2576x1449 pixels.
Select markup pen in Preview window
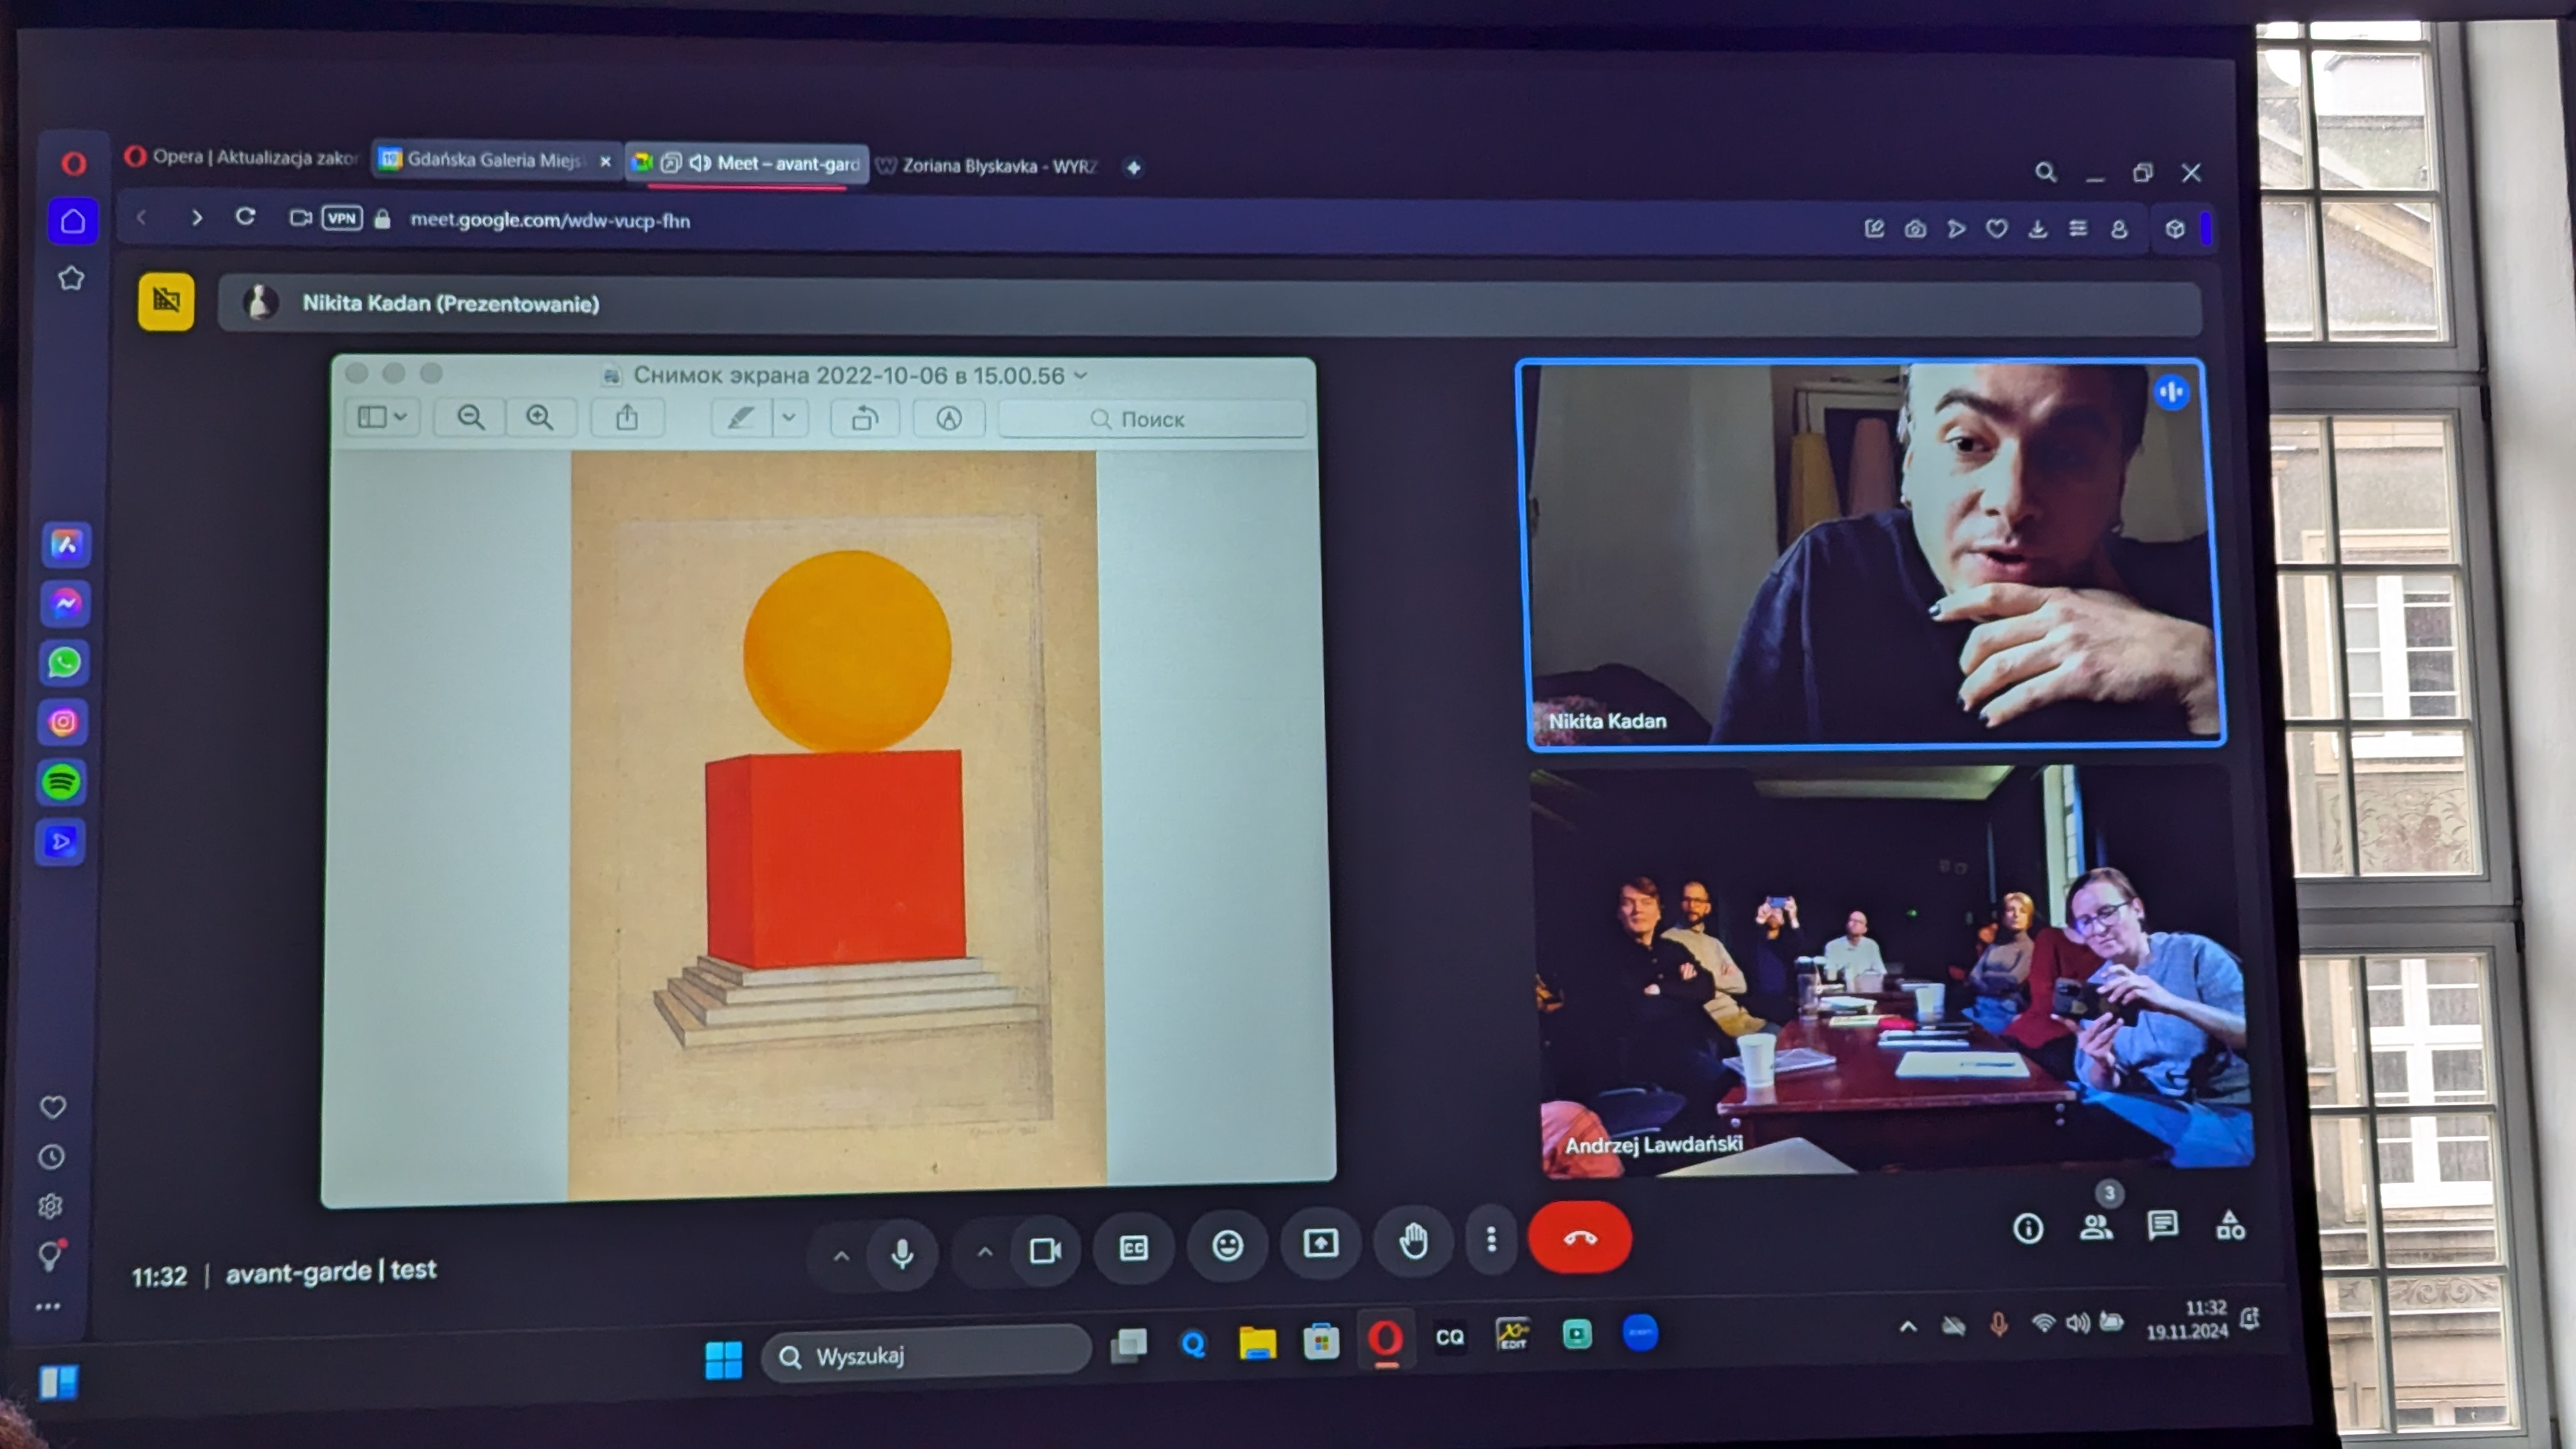(740, 417)
